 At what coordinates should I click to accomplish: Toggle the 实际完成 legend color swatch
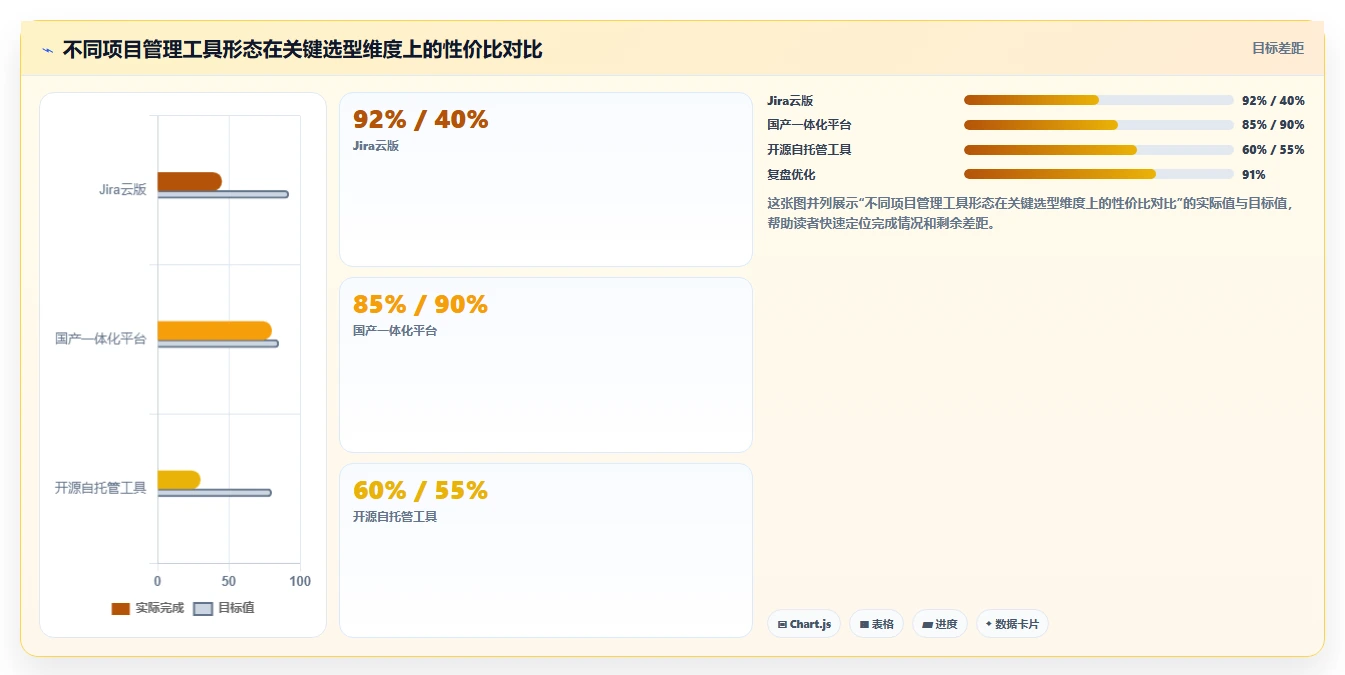pos(120,608)
